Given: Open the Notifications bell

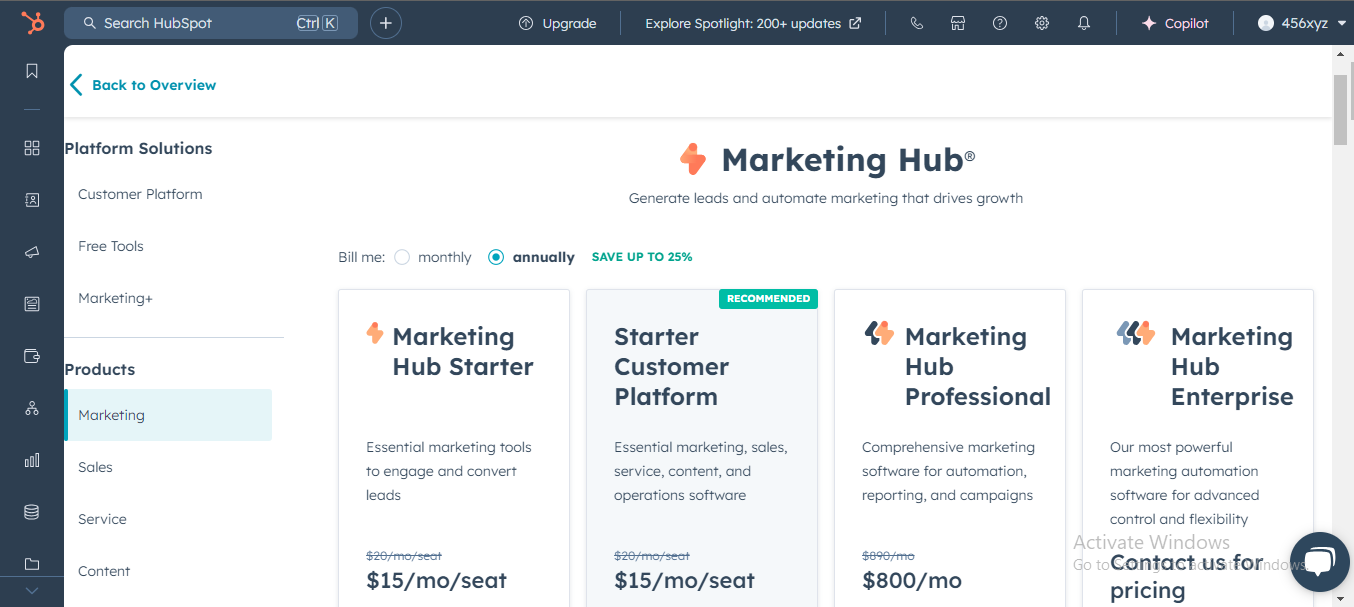Looking at the screenshot, I should [x=1084, y=23].
